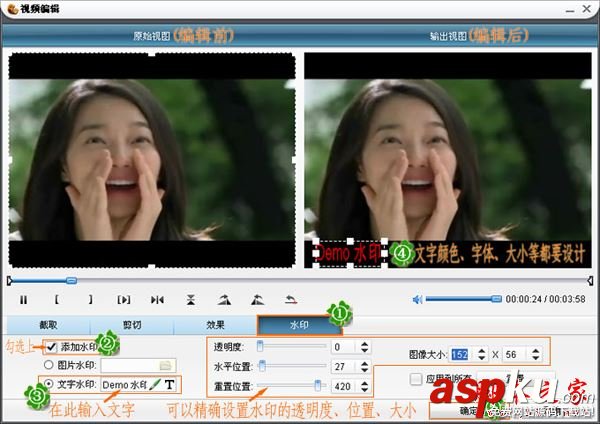
Task: Switch to the 截取 tab
Action: [x=48, y=325]
